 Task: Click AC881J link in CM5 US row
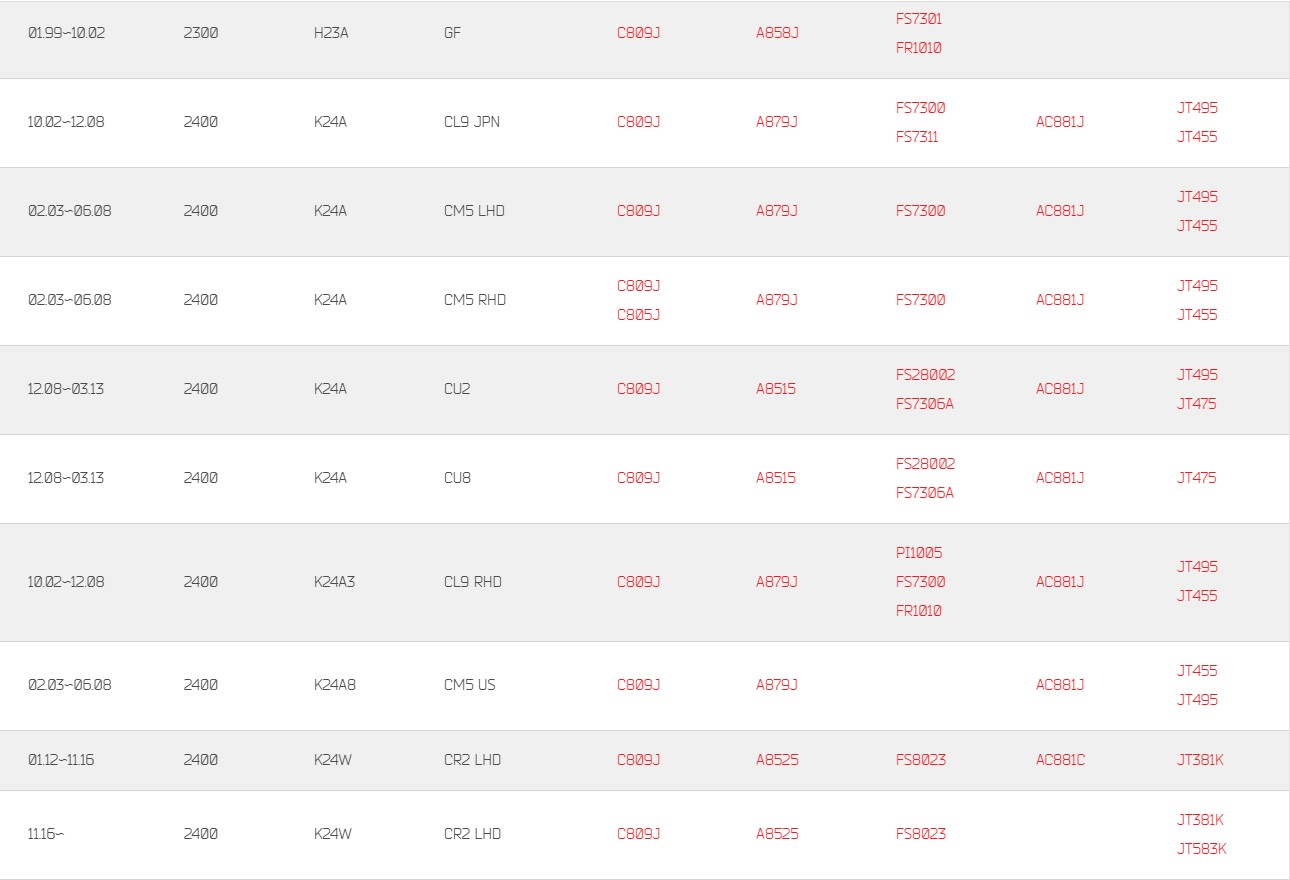coord(1060,685)
